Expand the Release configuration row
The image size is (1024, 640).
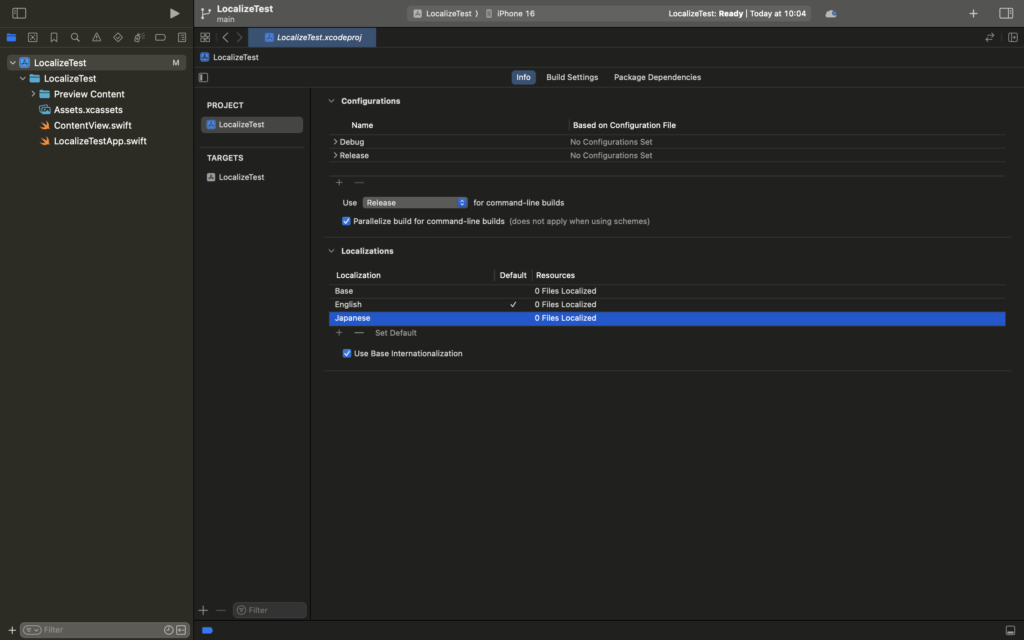click(335, 155)
